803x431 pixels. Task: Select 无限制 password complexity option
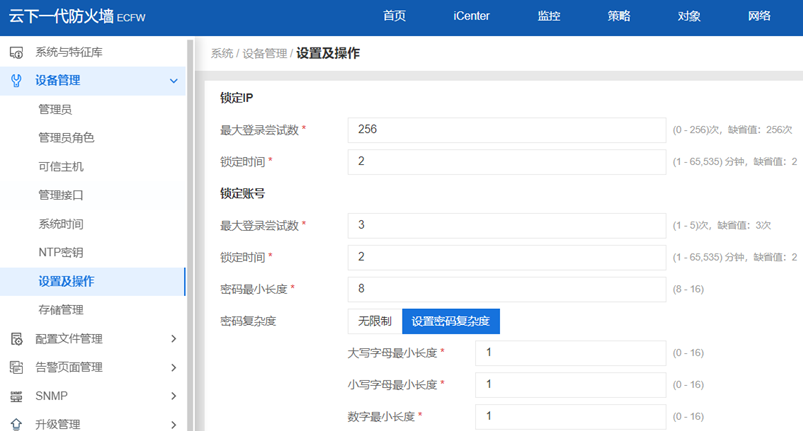(373, 321)
